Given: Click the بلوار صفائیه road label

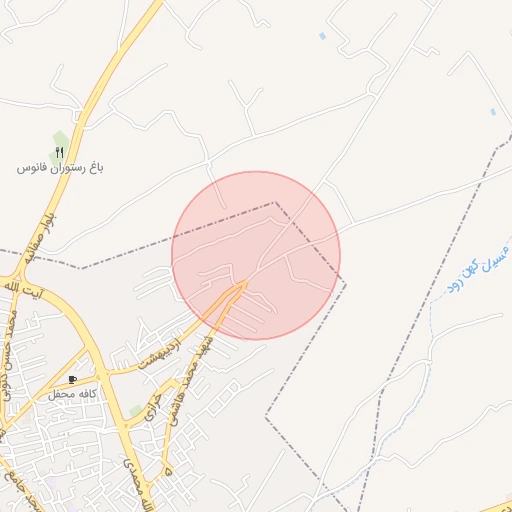Looking at the screenshot, I should click(x=41, y=239).
